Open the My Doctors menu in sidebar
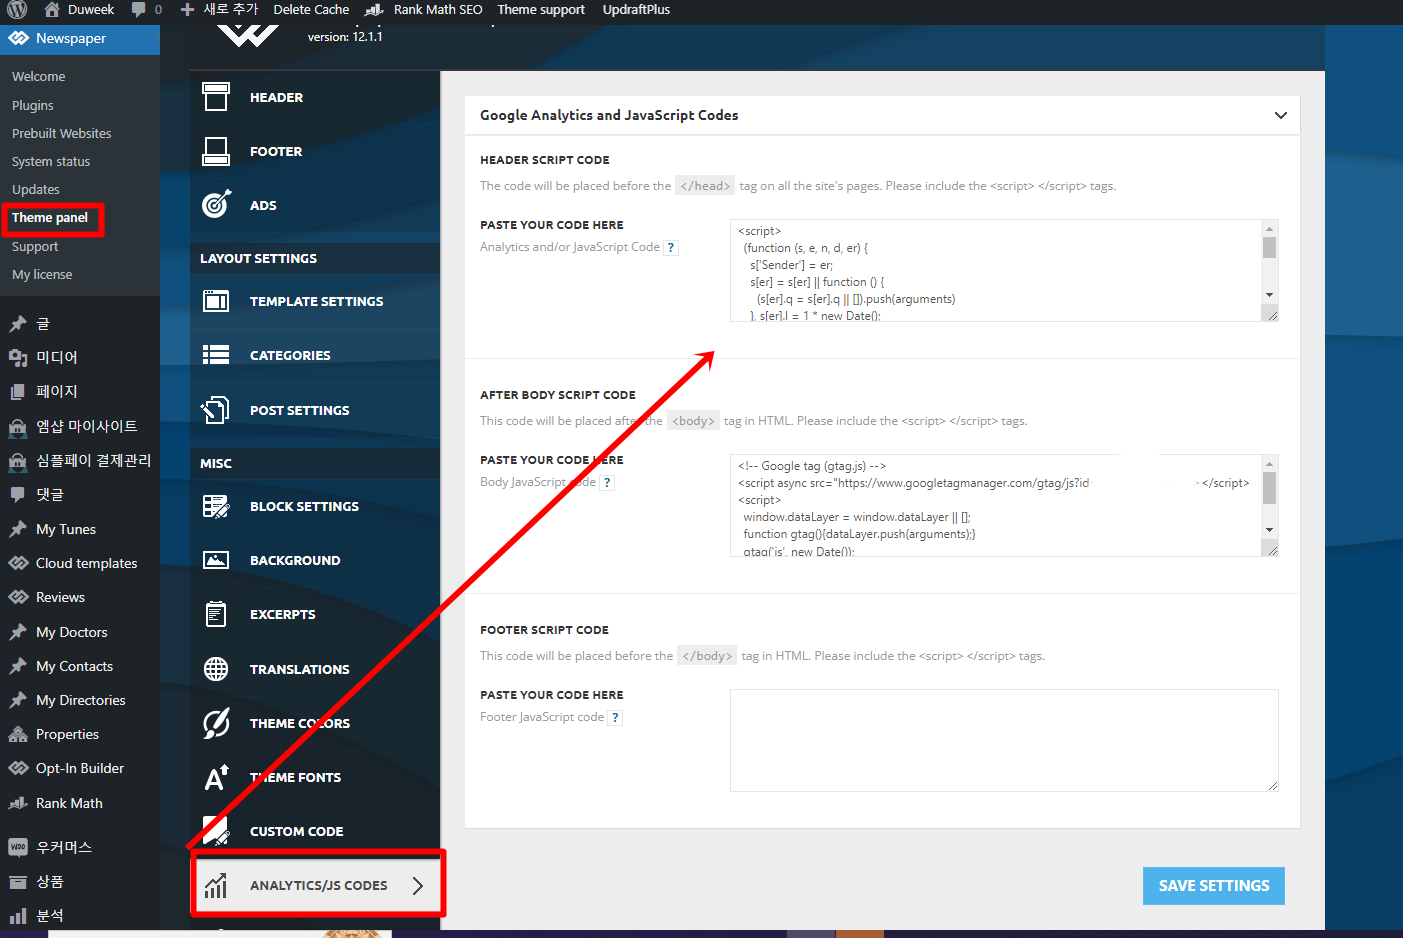 coord(80,632)
